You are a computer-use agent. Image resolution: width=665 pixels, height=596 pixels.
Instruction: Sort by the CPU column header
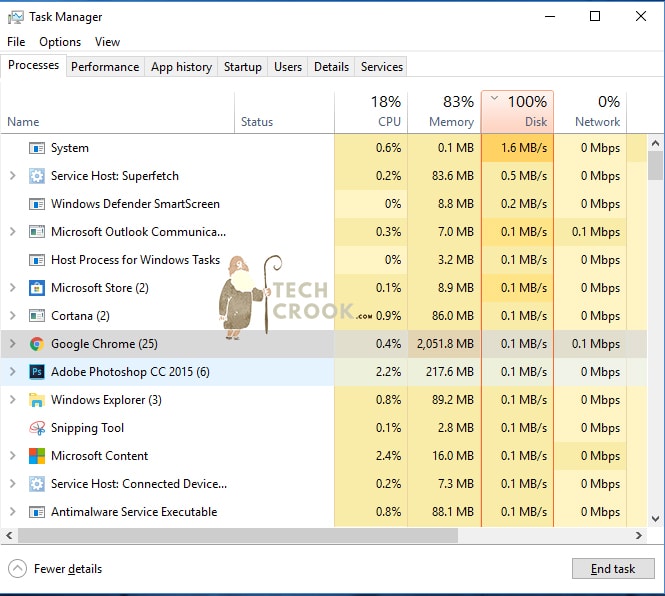click(x=371, y=112)
